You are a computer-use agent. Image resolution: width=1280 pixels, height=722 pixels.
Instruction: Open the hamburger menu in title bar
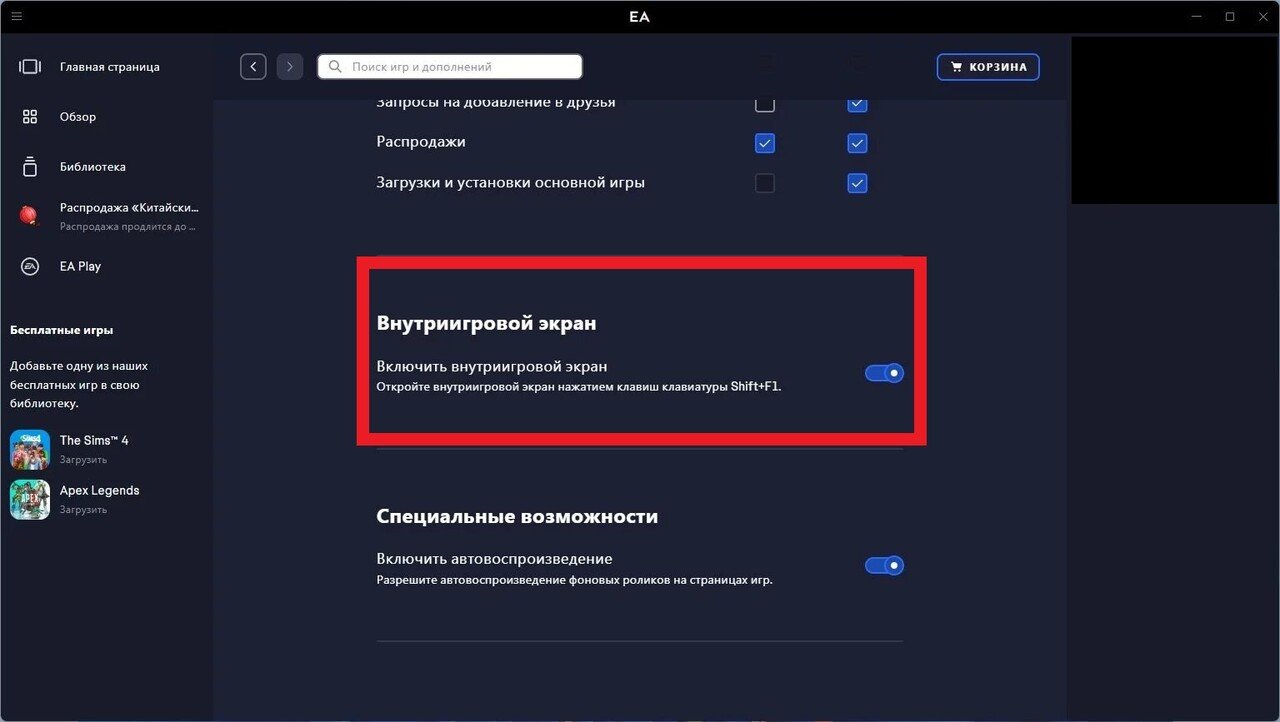coord(16,16)
